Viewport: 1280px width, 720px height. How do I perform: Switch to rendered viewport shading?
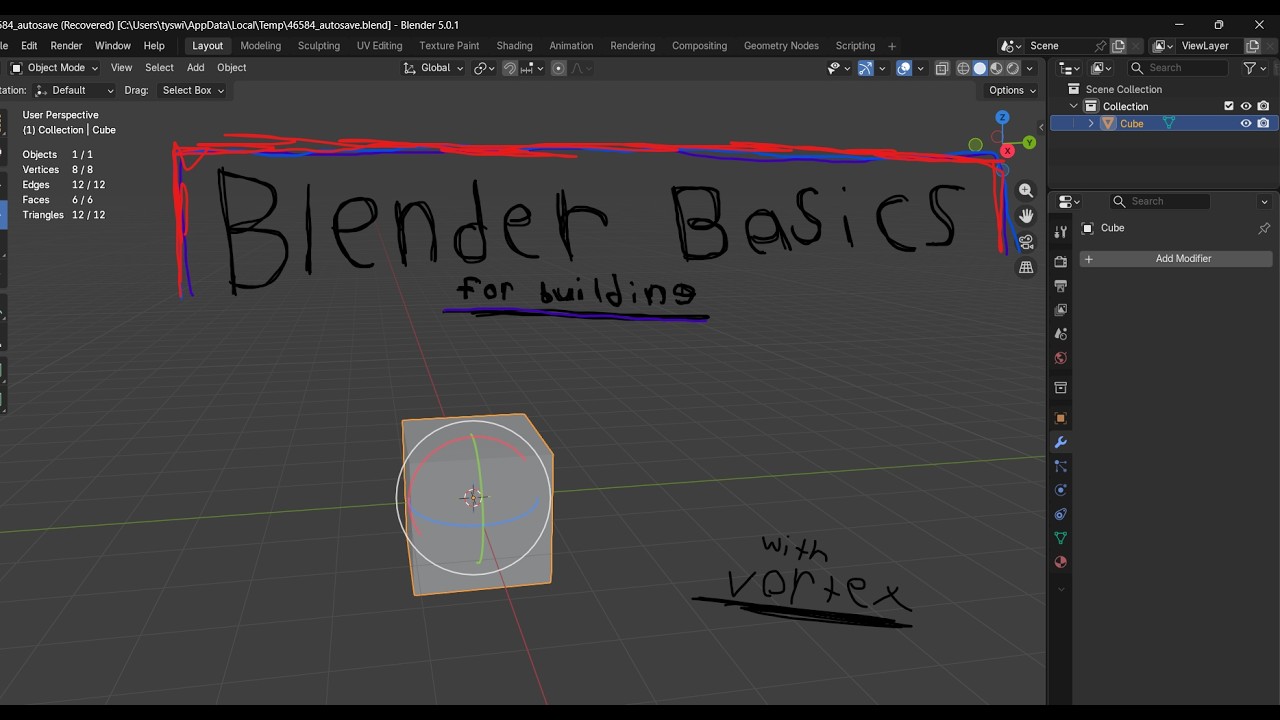pyautogui.click(x=1013, y=68)
